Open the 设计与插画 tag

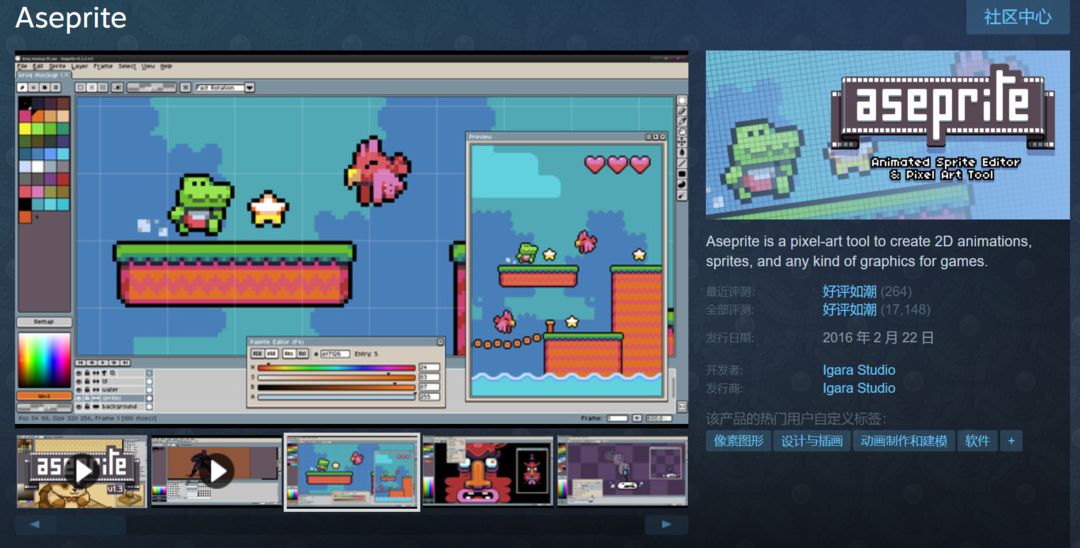point(812,441)
